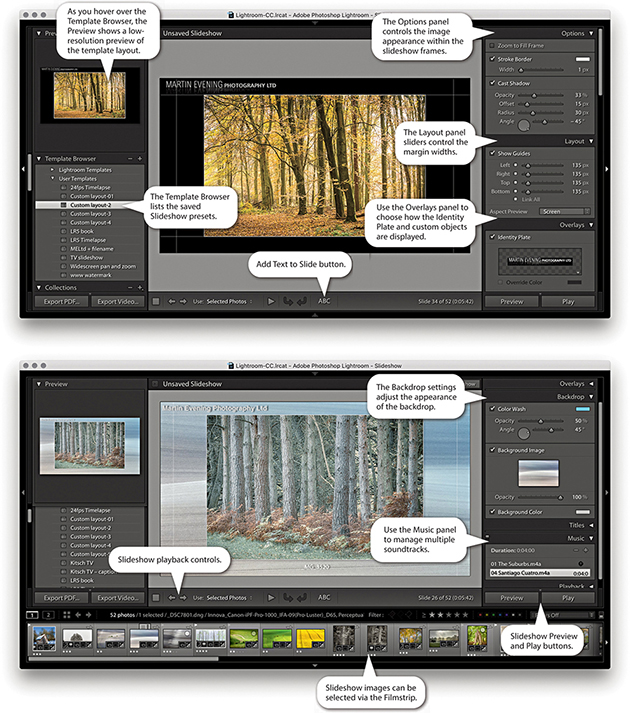Screen dimensions: 630x713
Task: Rotate adornment clockwise in upper toolbar
Action: click(302, 301)
